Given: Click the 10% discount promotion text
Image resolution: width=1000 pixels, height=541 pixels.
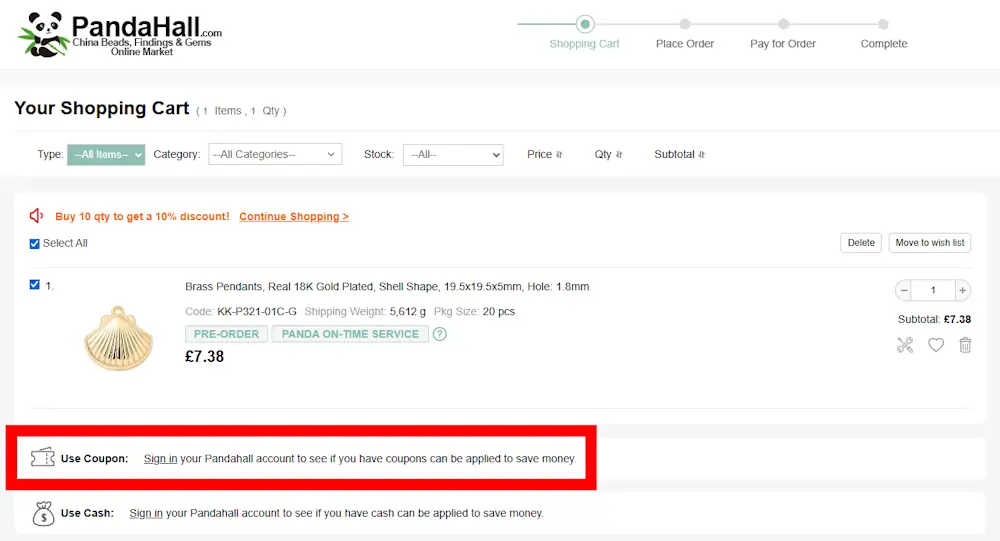Looking at the screenshot, I should (x=142, y=216).
